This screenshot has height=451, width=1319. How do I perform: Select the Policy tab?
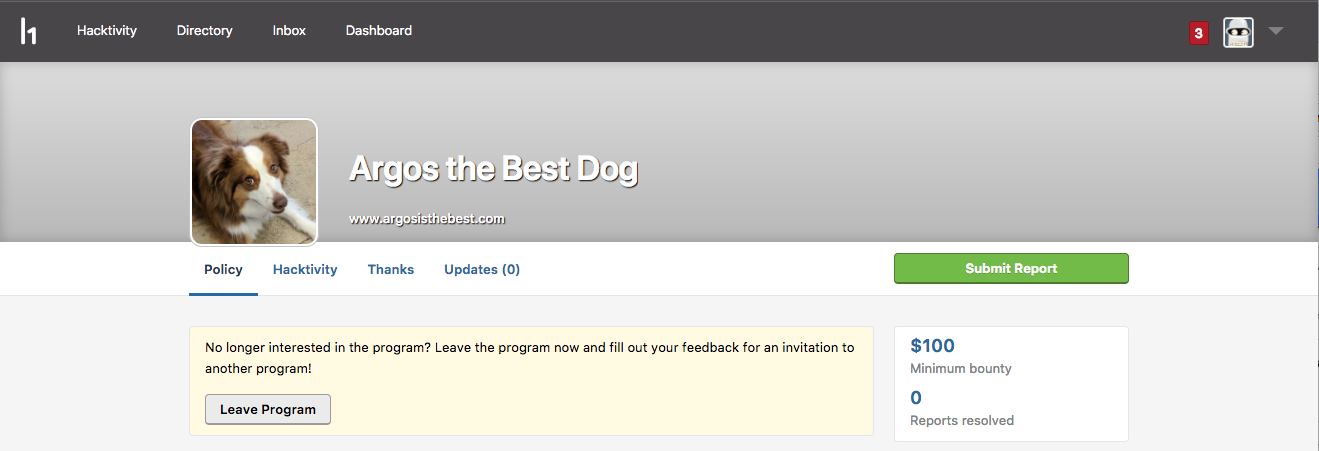[x=223, y=269]
